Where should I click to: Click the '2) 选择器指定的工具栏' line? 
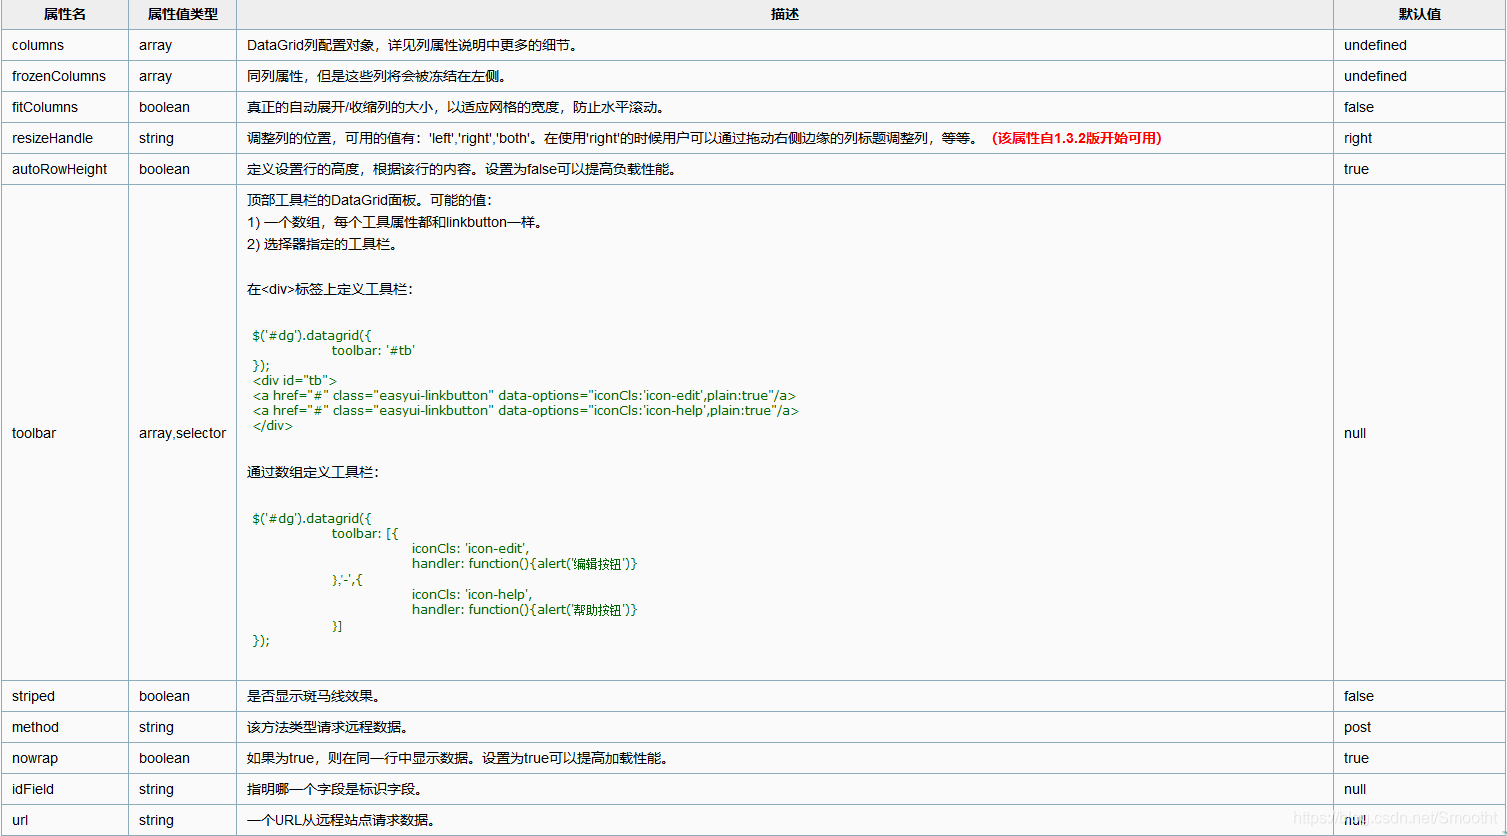click(x=322, y=244)
